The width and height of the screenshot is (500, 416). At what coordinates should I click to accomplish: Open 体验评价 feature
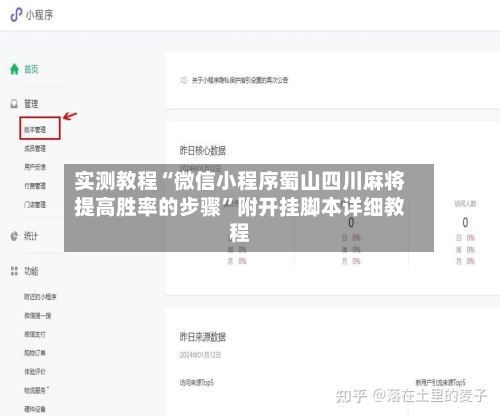click(35, 371)
